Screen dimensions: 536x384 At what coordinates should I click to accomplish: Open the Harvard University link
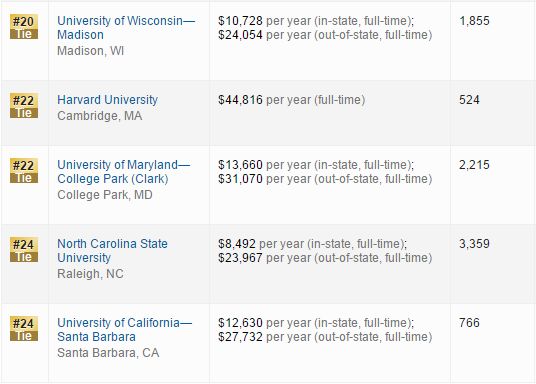click(107, 100)
